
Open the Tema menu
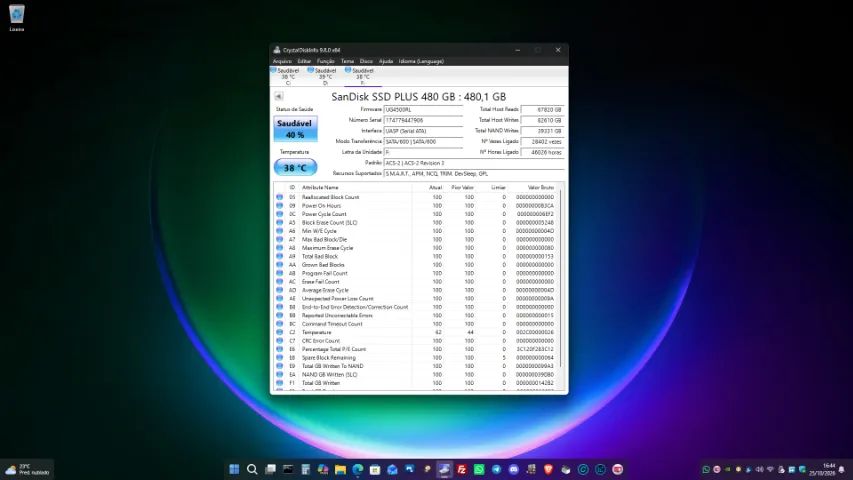tap(347, 61)
